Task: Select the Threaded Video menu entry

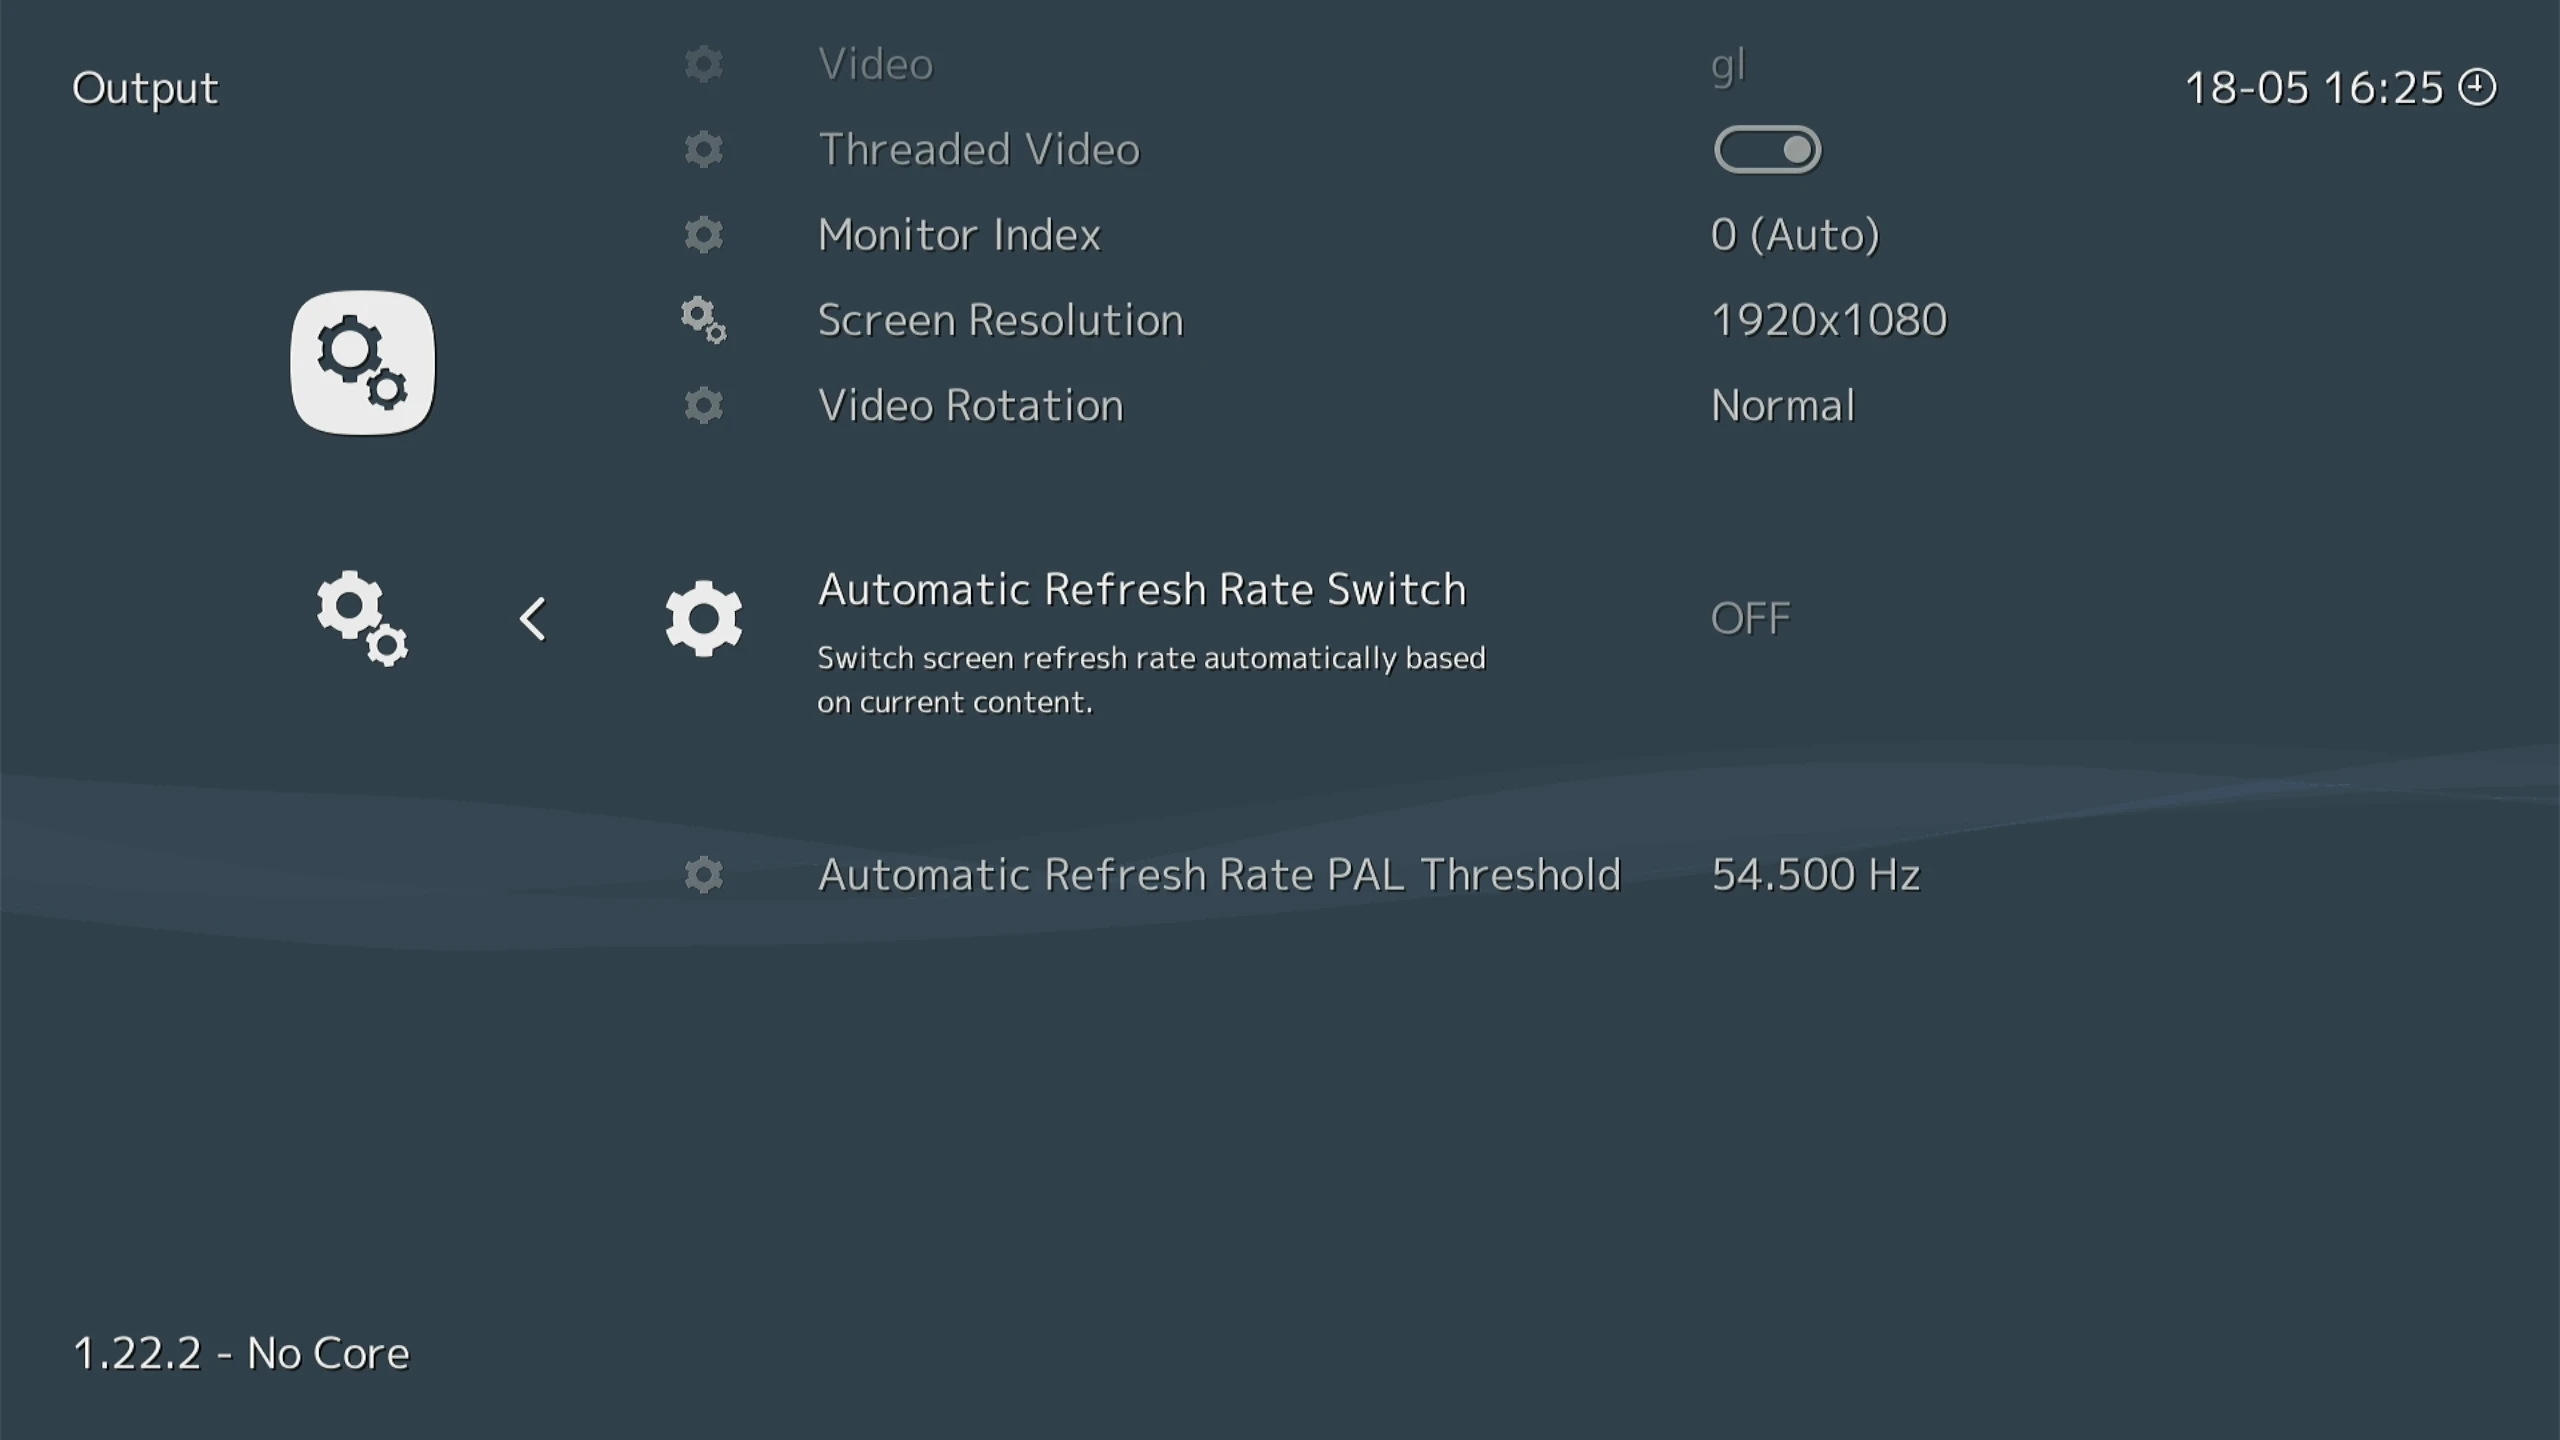Action: click(x=979, y=149)
